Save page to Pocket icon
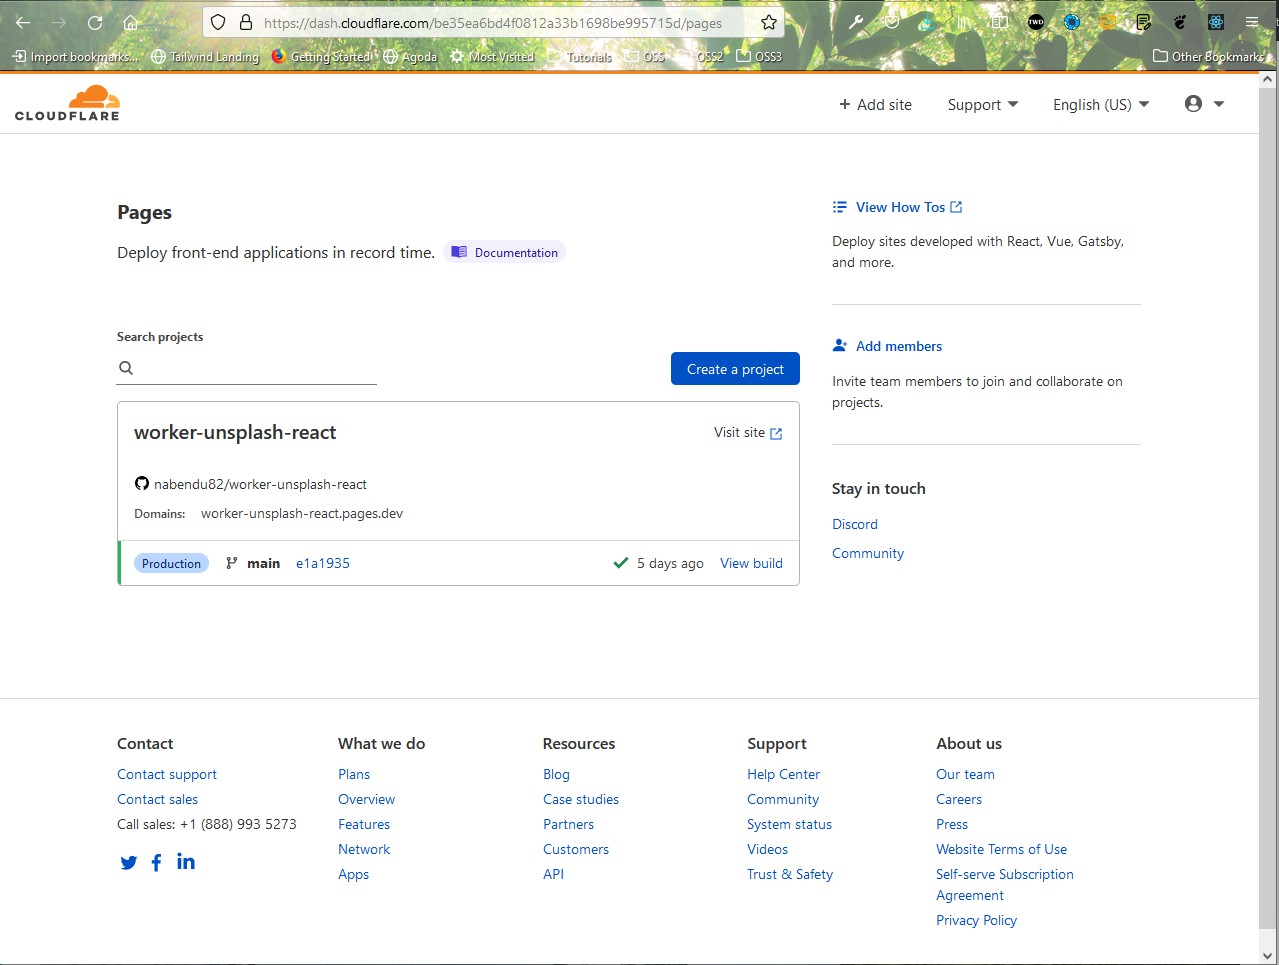 click(892, 22)
